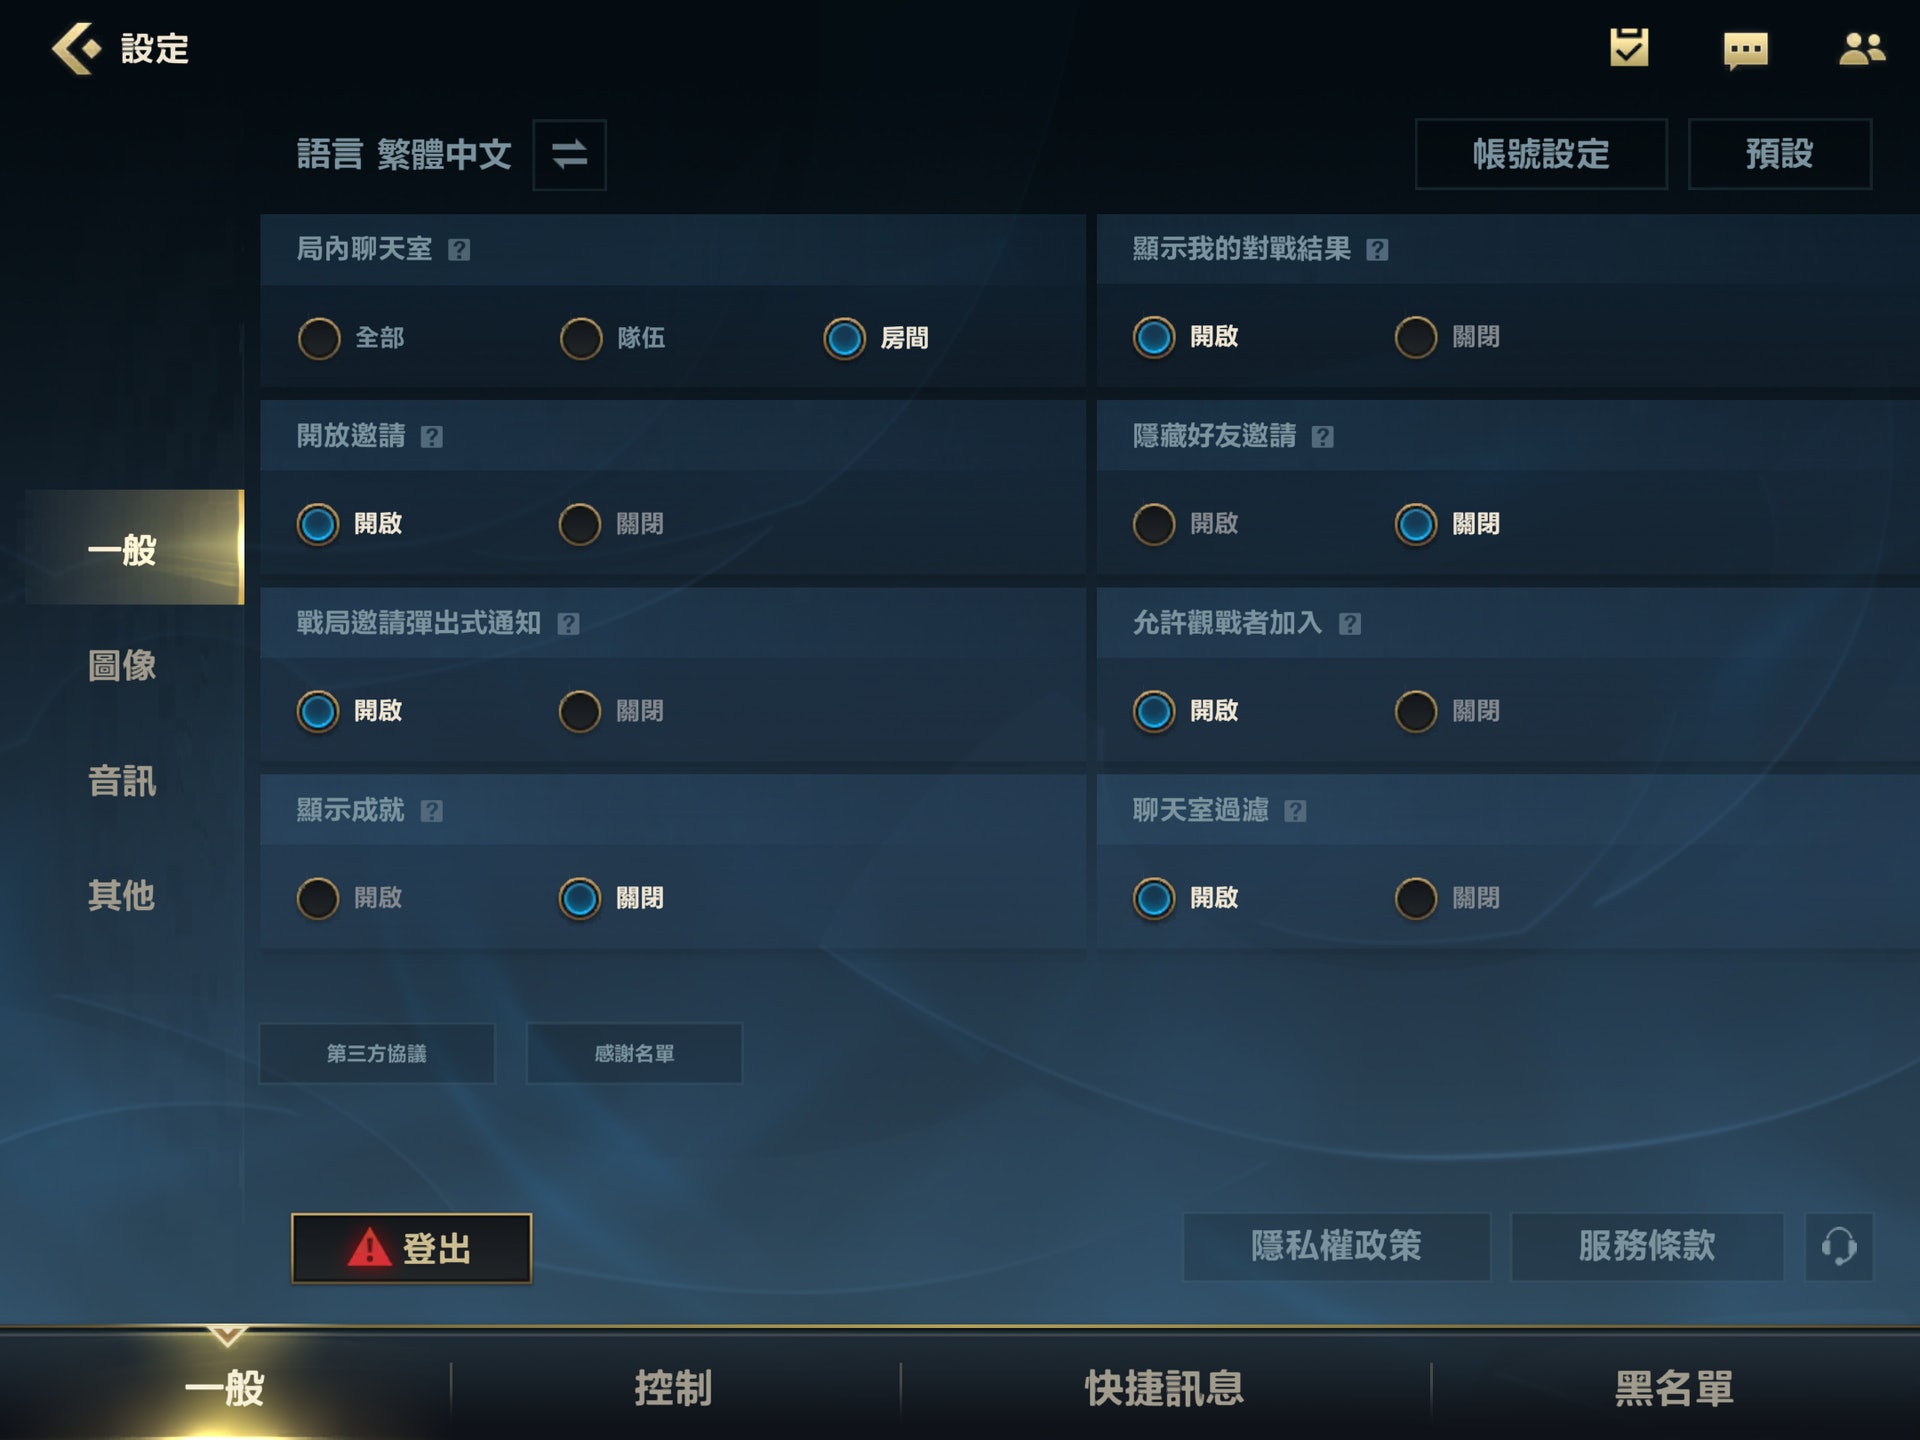The image size is (1920, 1440).
Task: Go back using the arrow next to 設定
Action: (77, 48)
